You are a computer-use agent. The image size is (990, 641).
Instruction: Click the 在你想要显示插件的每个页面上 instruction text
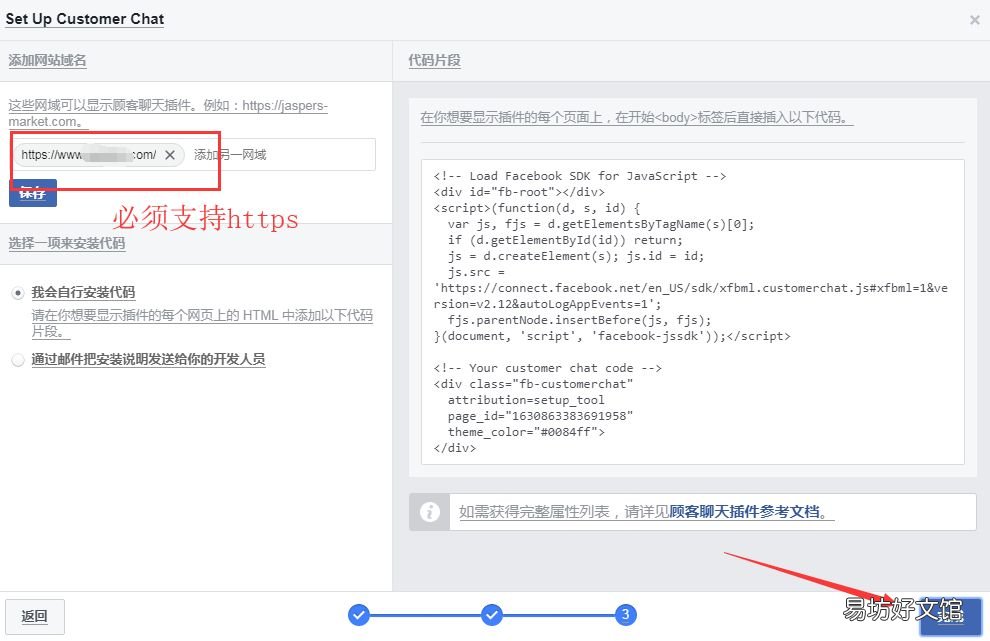(636, 117)
